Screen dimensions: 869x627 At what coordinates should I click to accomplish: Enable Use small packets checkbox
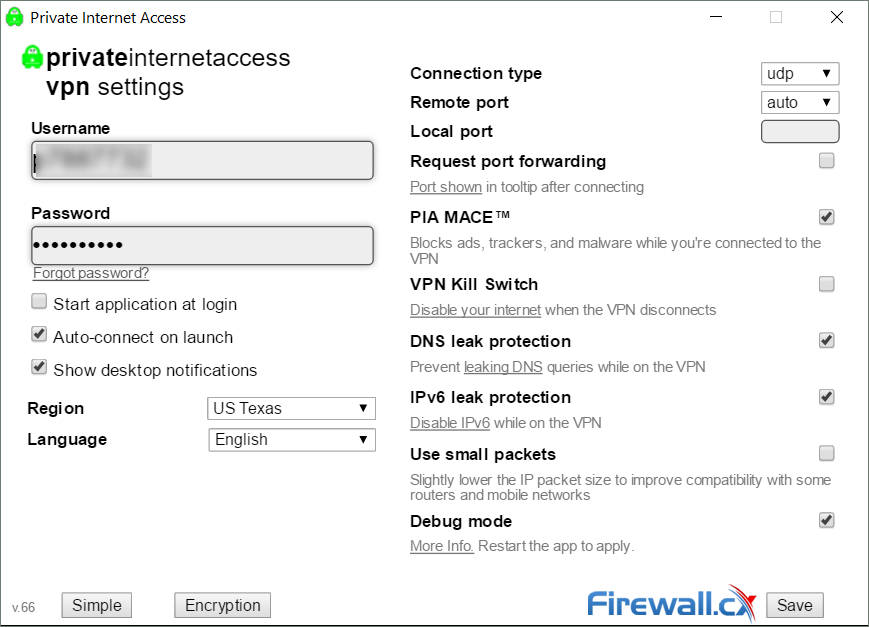click(x=826, y=453)
